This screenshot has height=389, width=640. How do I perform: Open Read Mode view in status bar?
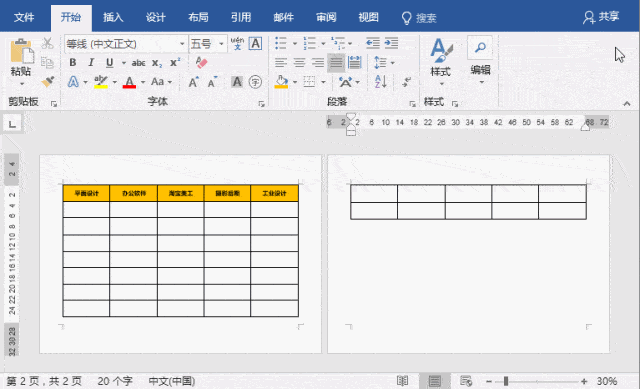pos(402,381)
